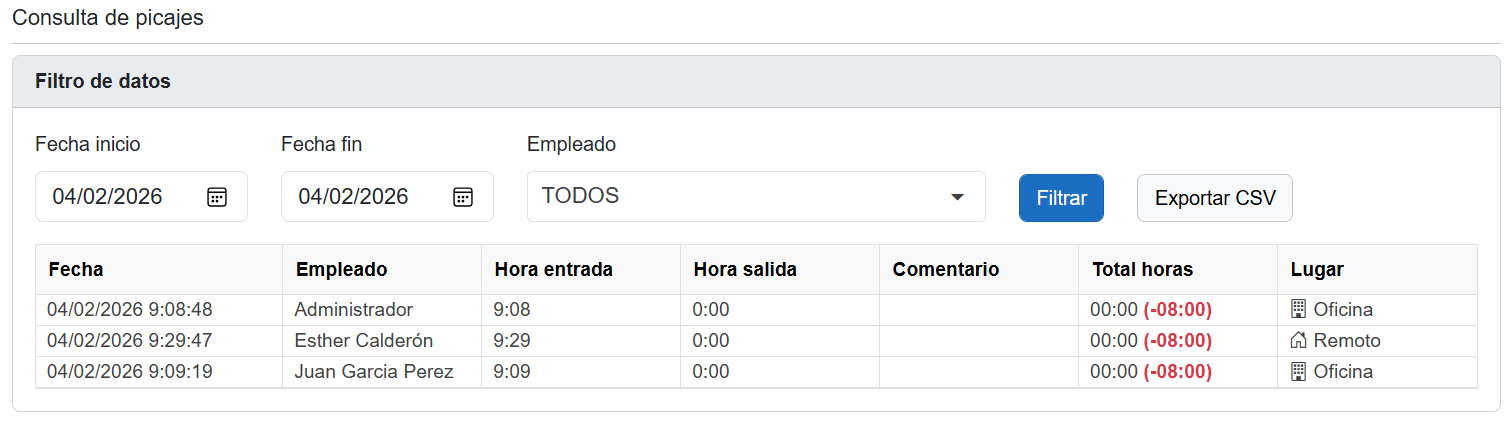Open the Fecha inicio calendar picker icon
The image size is (1512, 422).
217,197
